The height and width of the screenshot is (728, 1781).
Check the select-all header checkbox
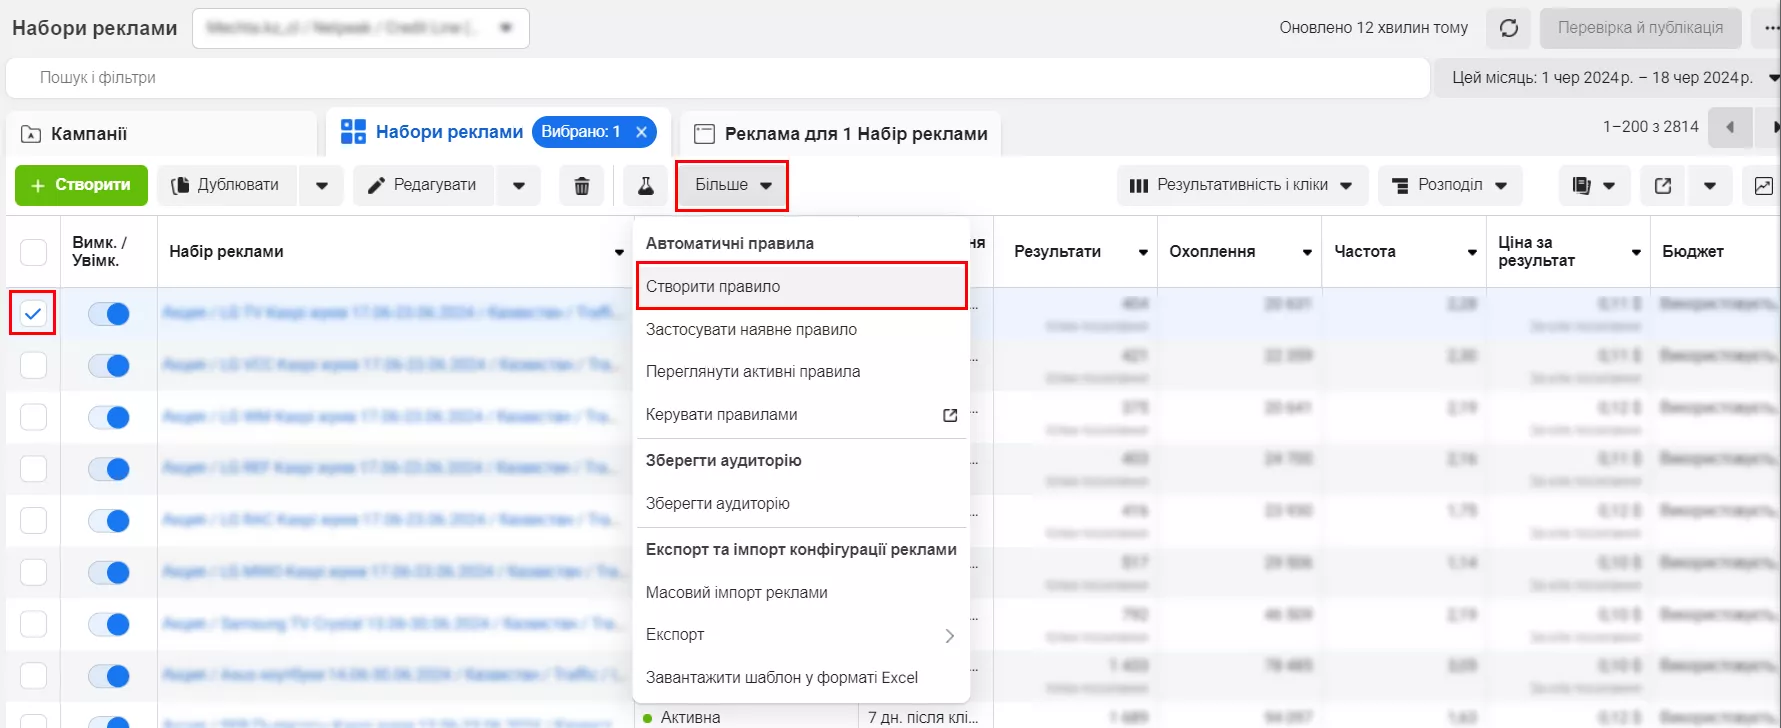pos(33,252)
